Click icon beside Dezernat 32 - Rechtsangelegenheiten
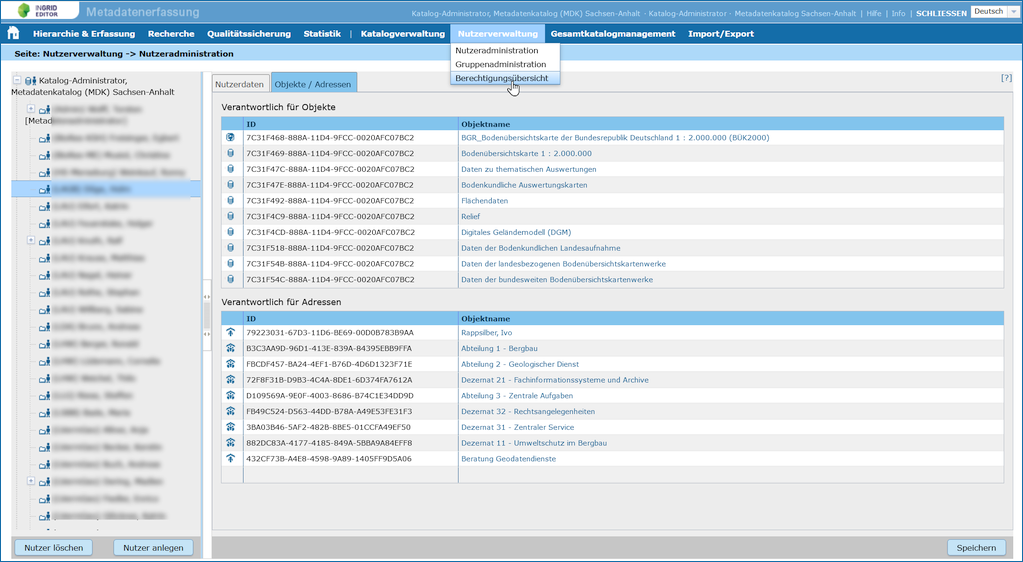The height and width of the screenshot is (562, 1023). pos(230,411)
